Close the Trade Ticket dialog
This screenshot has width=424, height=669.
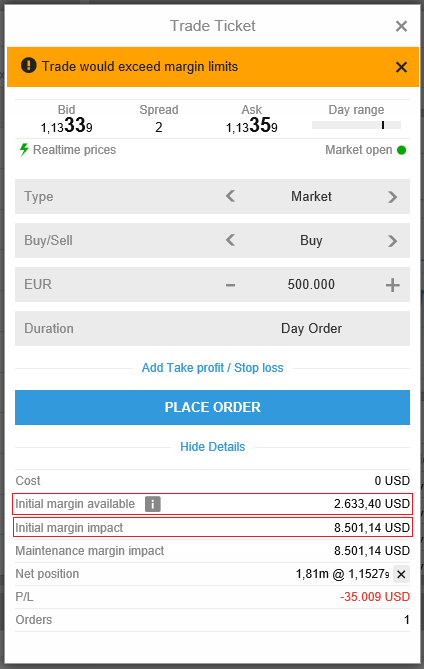coord(401,26)
